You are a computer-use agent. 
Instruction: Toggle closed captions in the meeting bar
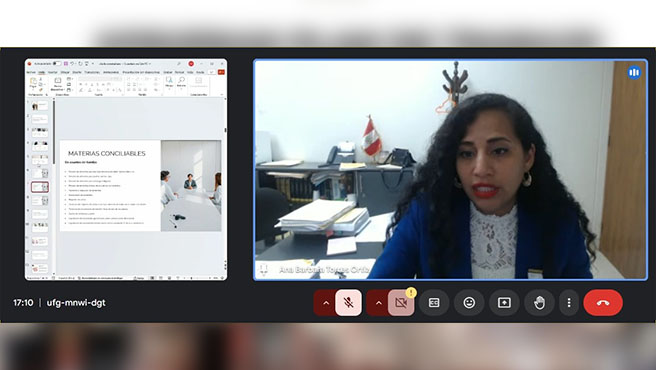point(434,303)
